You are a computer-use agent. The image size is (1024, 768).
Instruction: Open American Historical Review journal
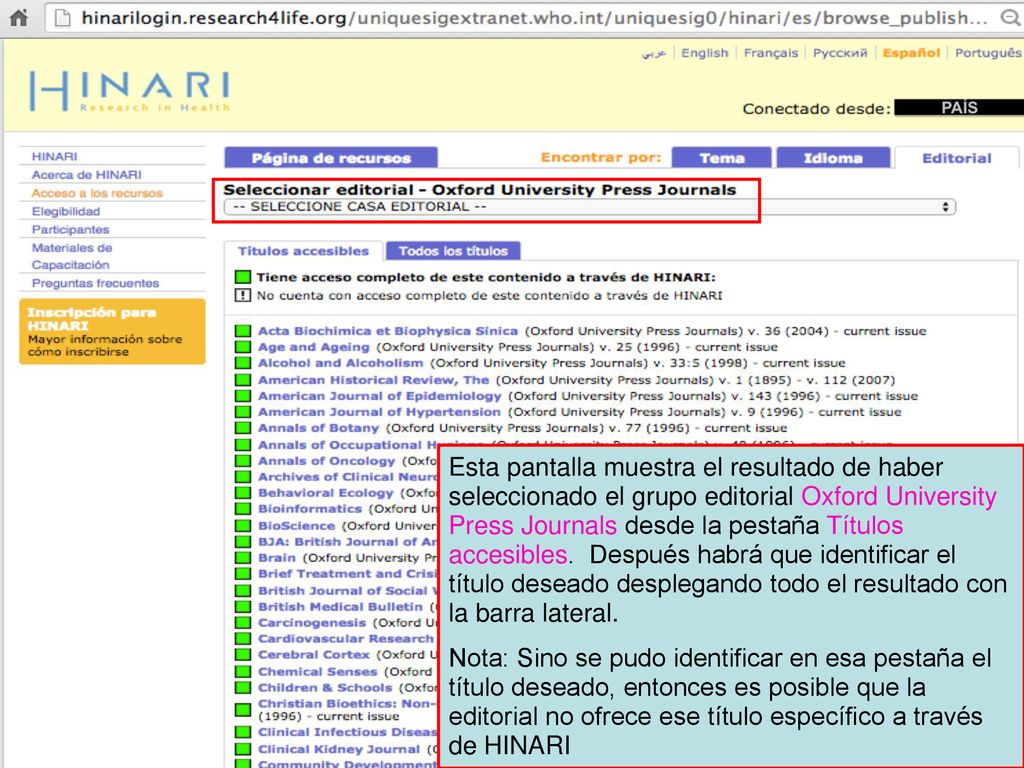point(374,380)
